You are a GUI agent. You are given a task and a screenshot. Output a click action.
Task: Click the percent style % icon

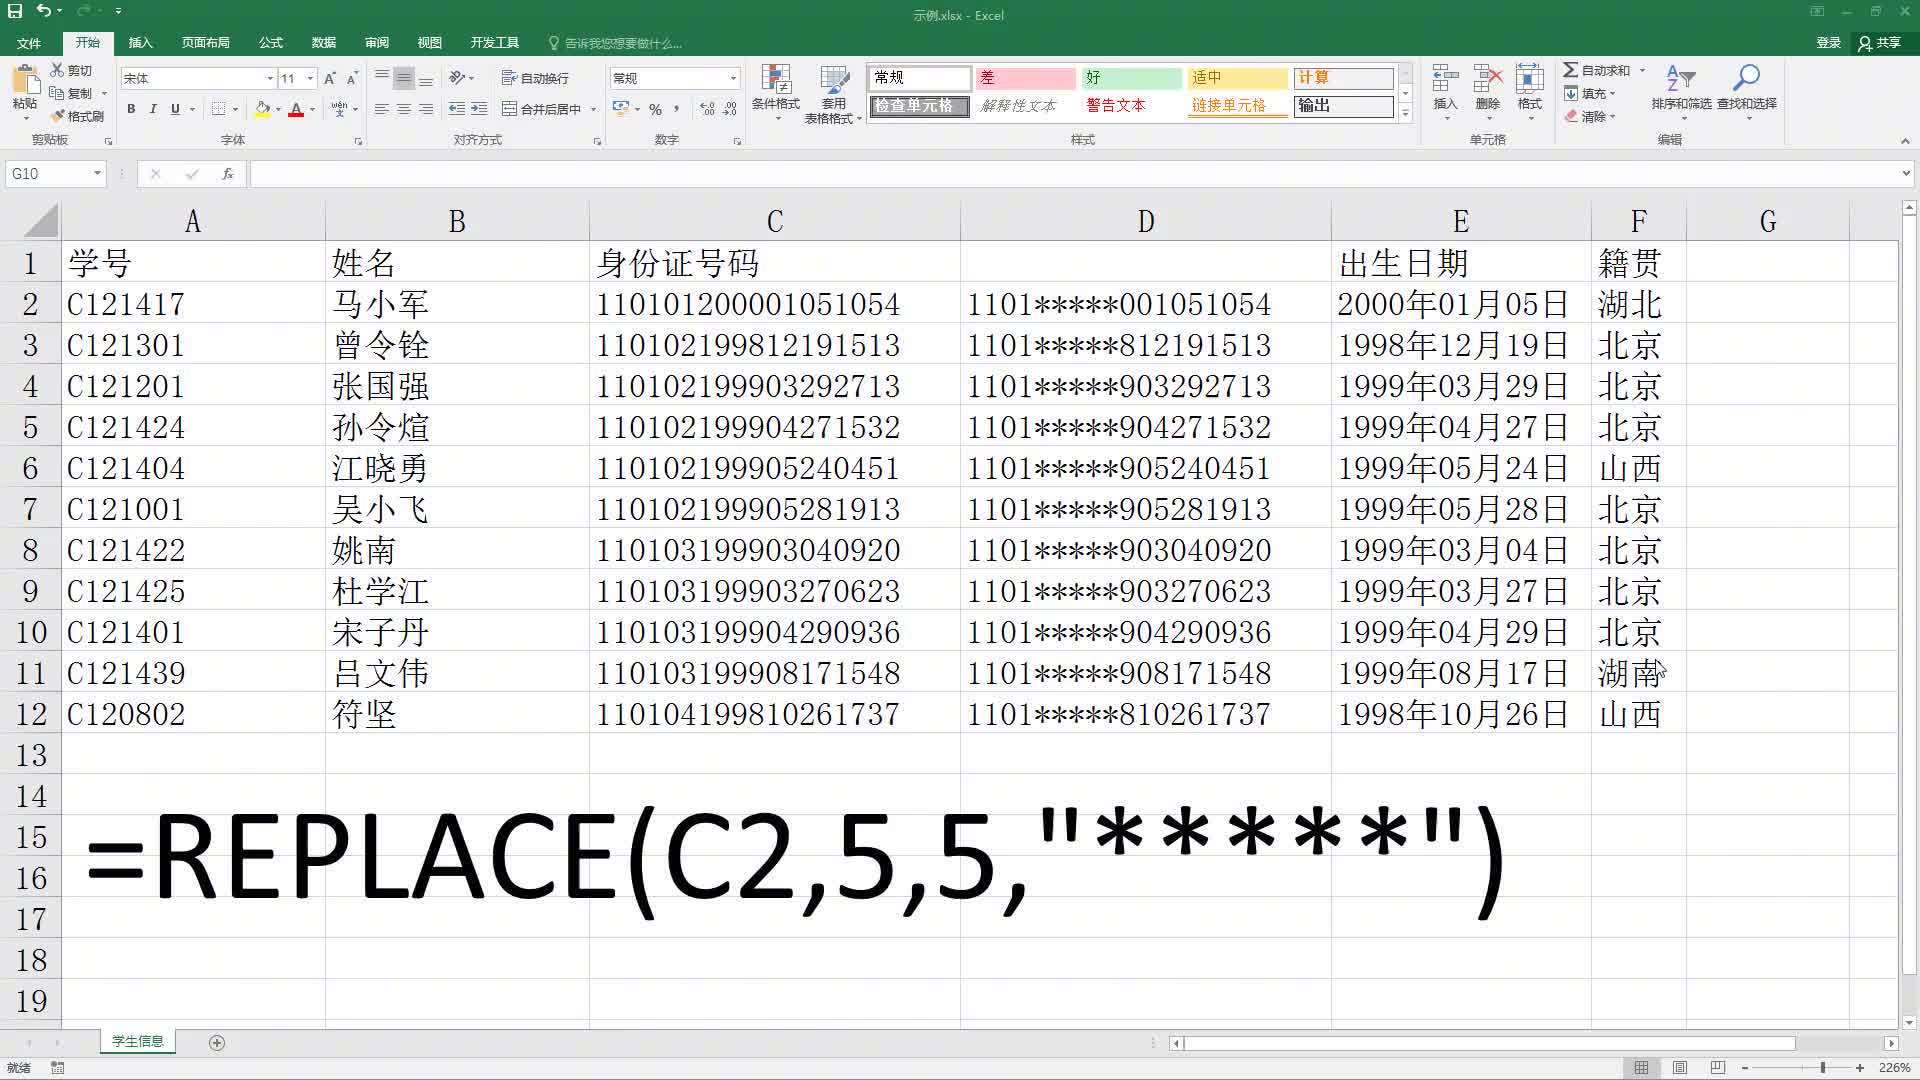655,109
